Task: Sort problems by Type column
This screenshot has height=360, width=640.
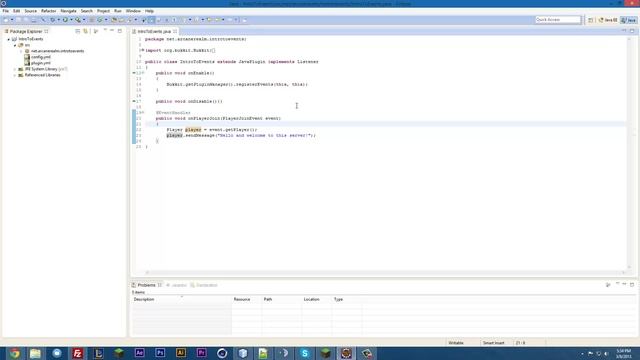Action: coord(347,299)
